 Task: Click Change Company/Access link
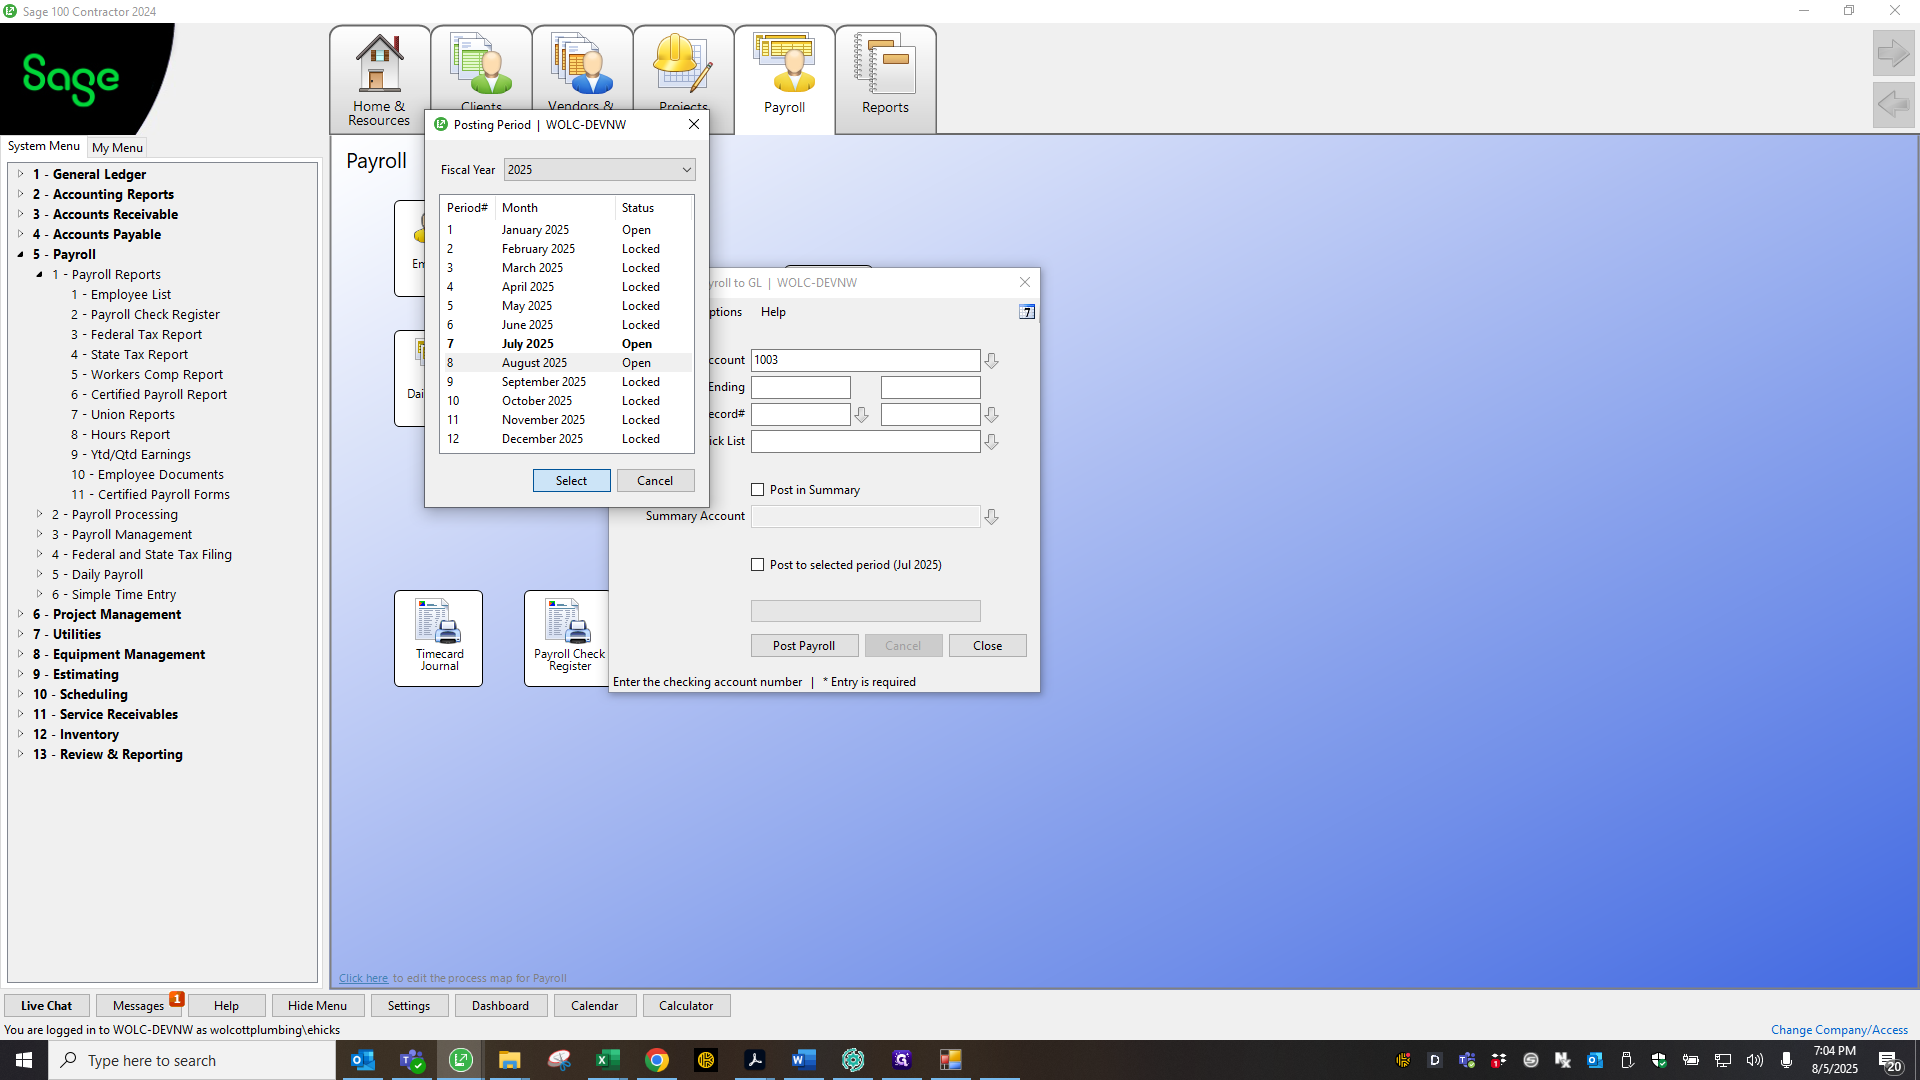(1839, 1030)
